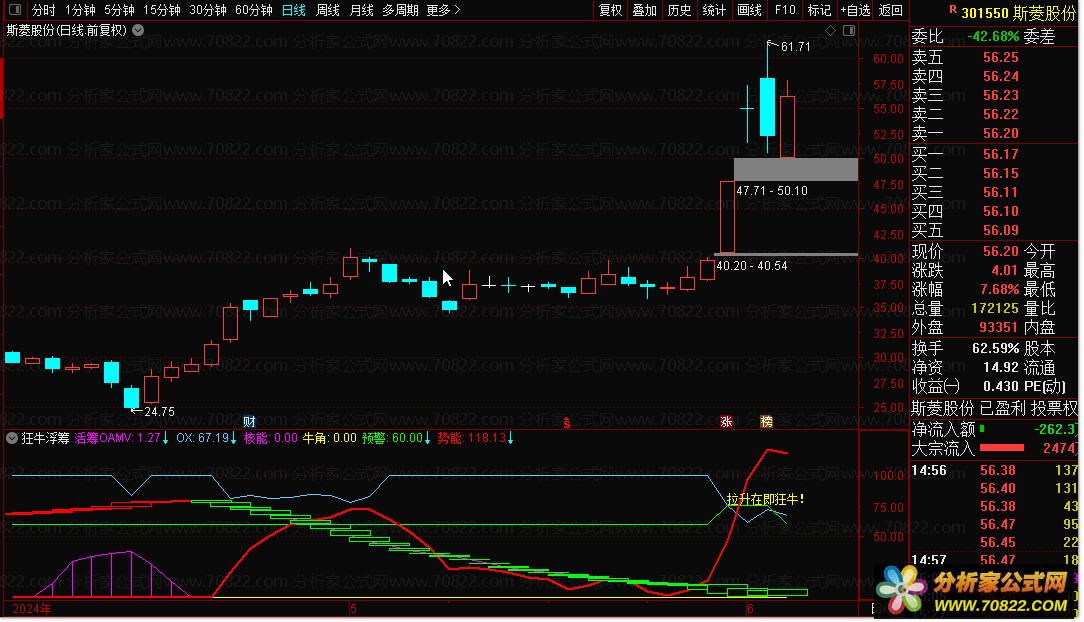The image size is (1084, 622).
Task: Click the 涨 marker icon
Action: [727, 422]
